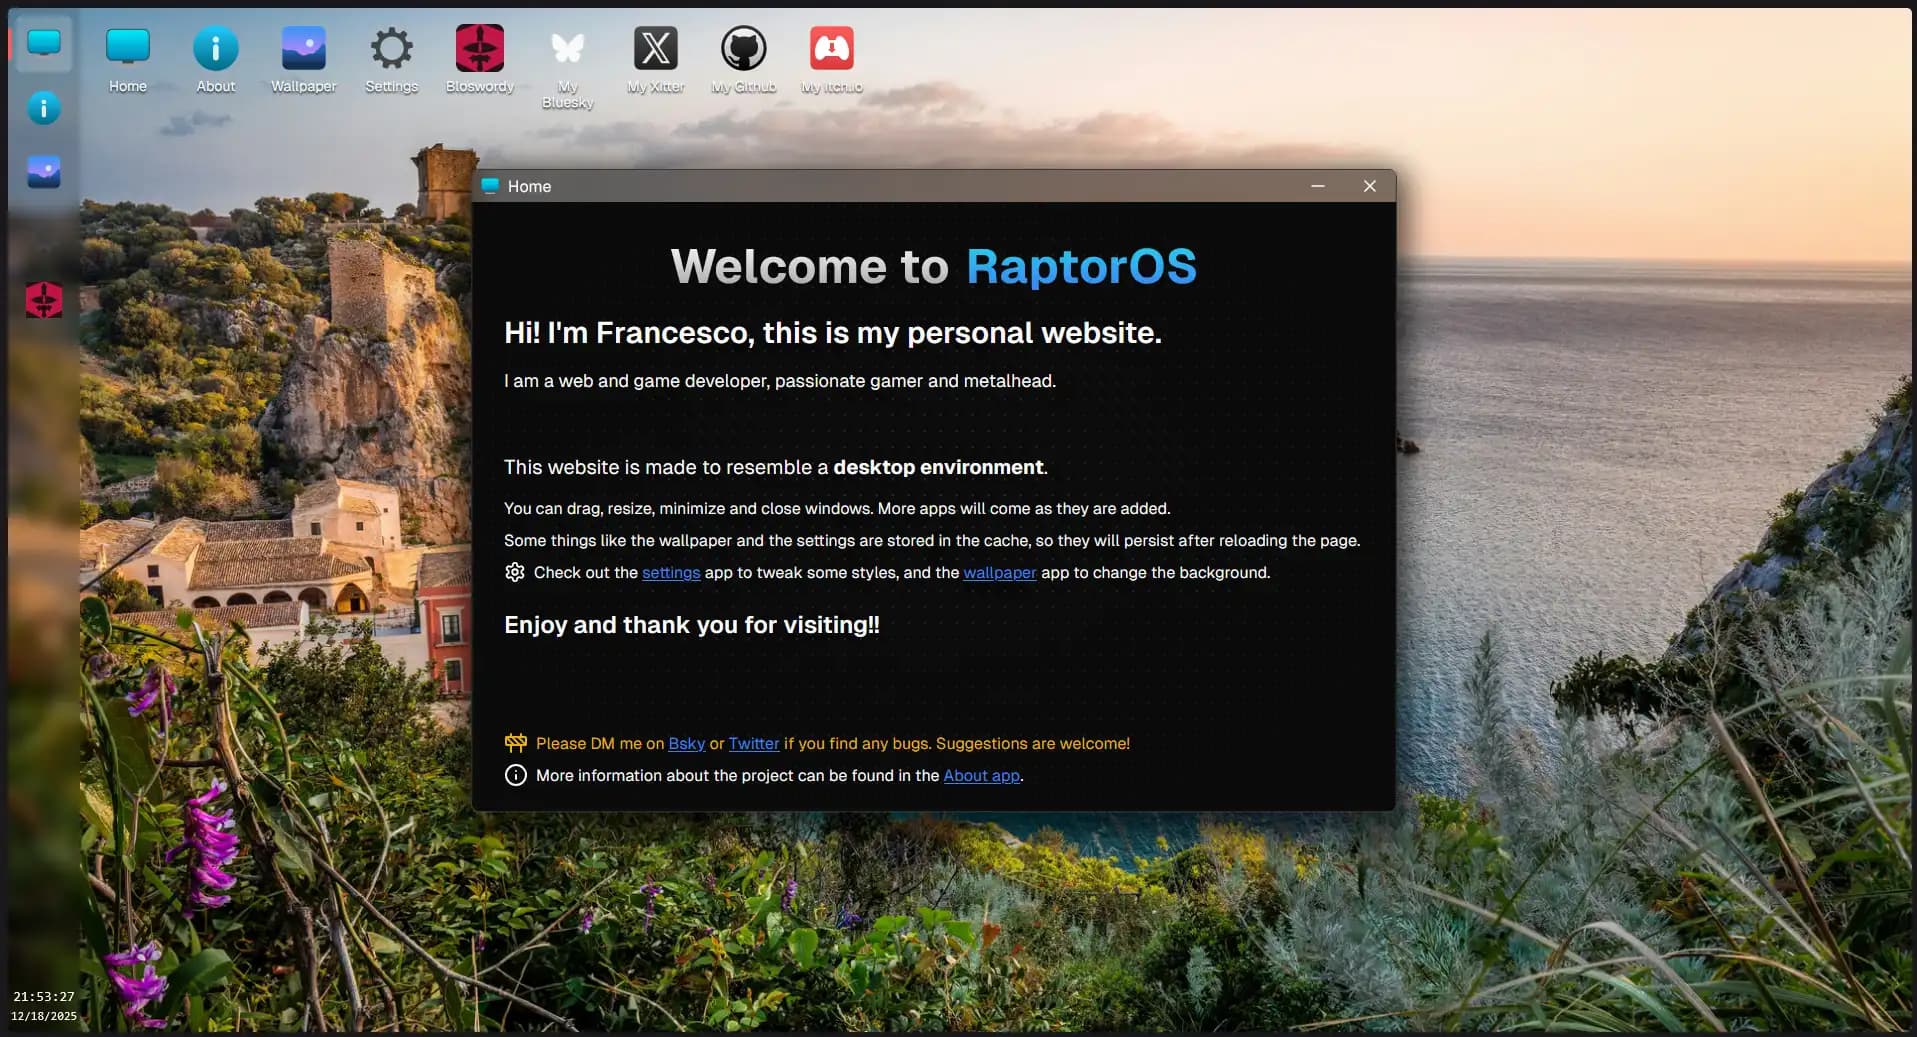Launch the Bloswordy game shortcut
The width and height of the screenshot is (1917, 1037).
pyautogui.click(x=479, y=45)
